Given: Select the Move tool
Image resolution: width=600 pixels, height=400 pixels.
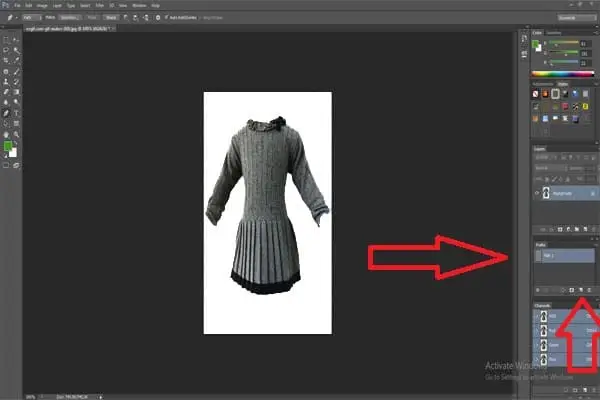Looking at the screenshot, I should pyautogui.click(x=16, y=40).
